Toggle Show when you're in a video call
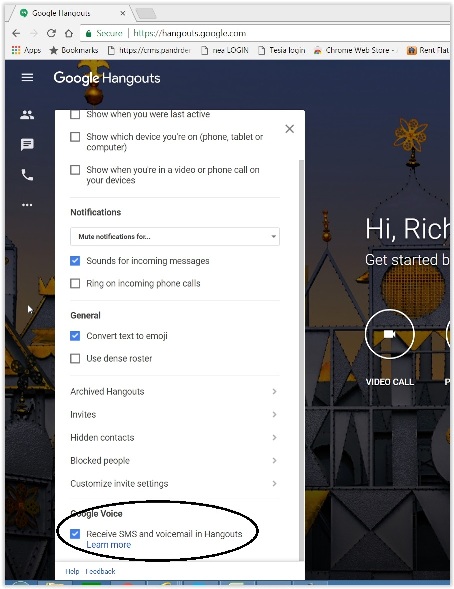 75,170
